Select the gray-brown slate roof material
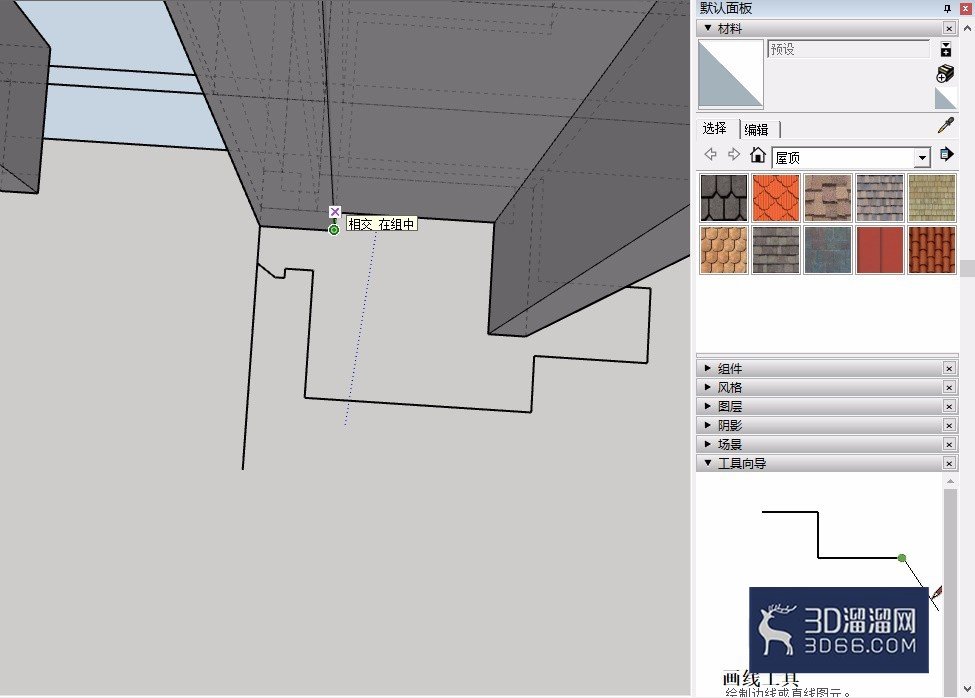 pyautogui.click(x=775, y=250)
